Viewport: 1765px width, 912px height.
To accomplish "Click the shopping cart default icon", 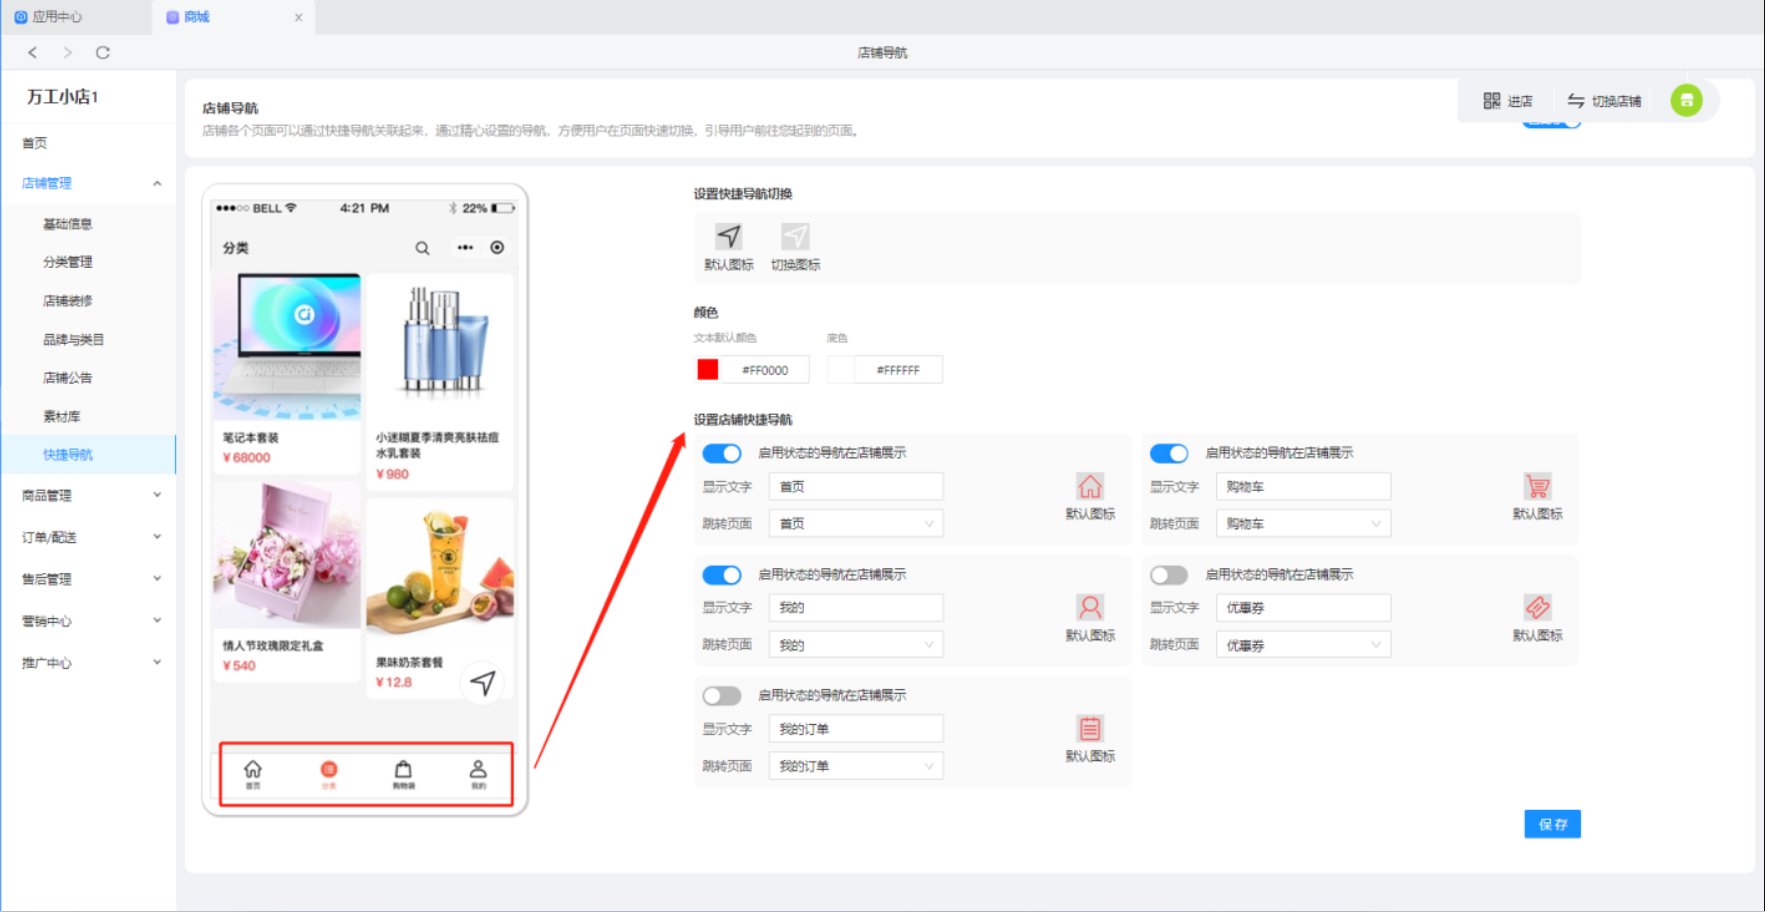I will (x=1537, y=487).
